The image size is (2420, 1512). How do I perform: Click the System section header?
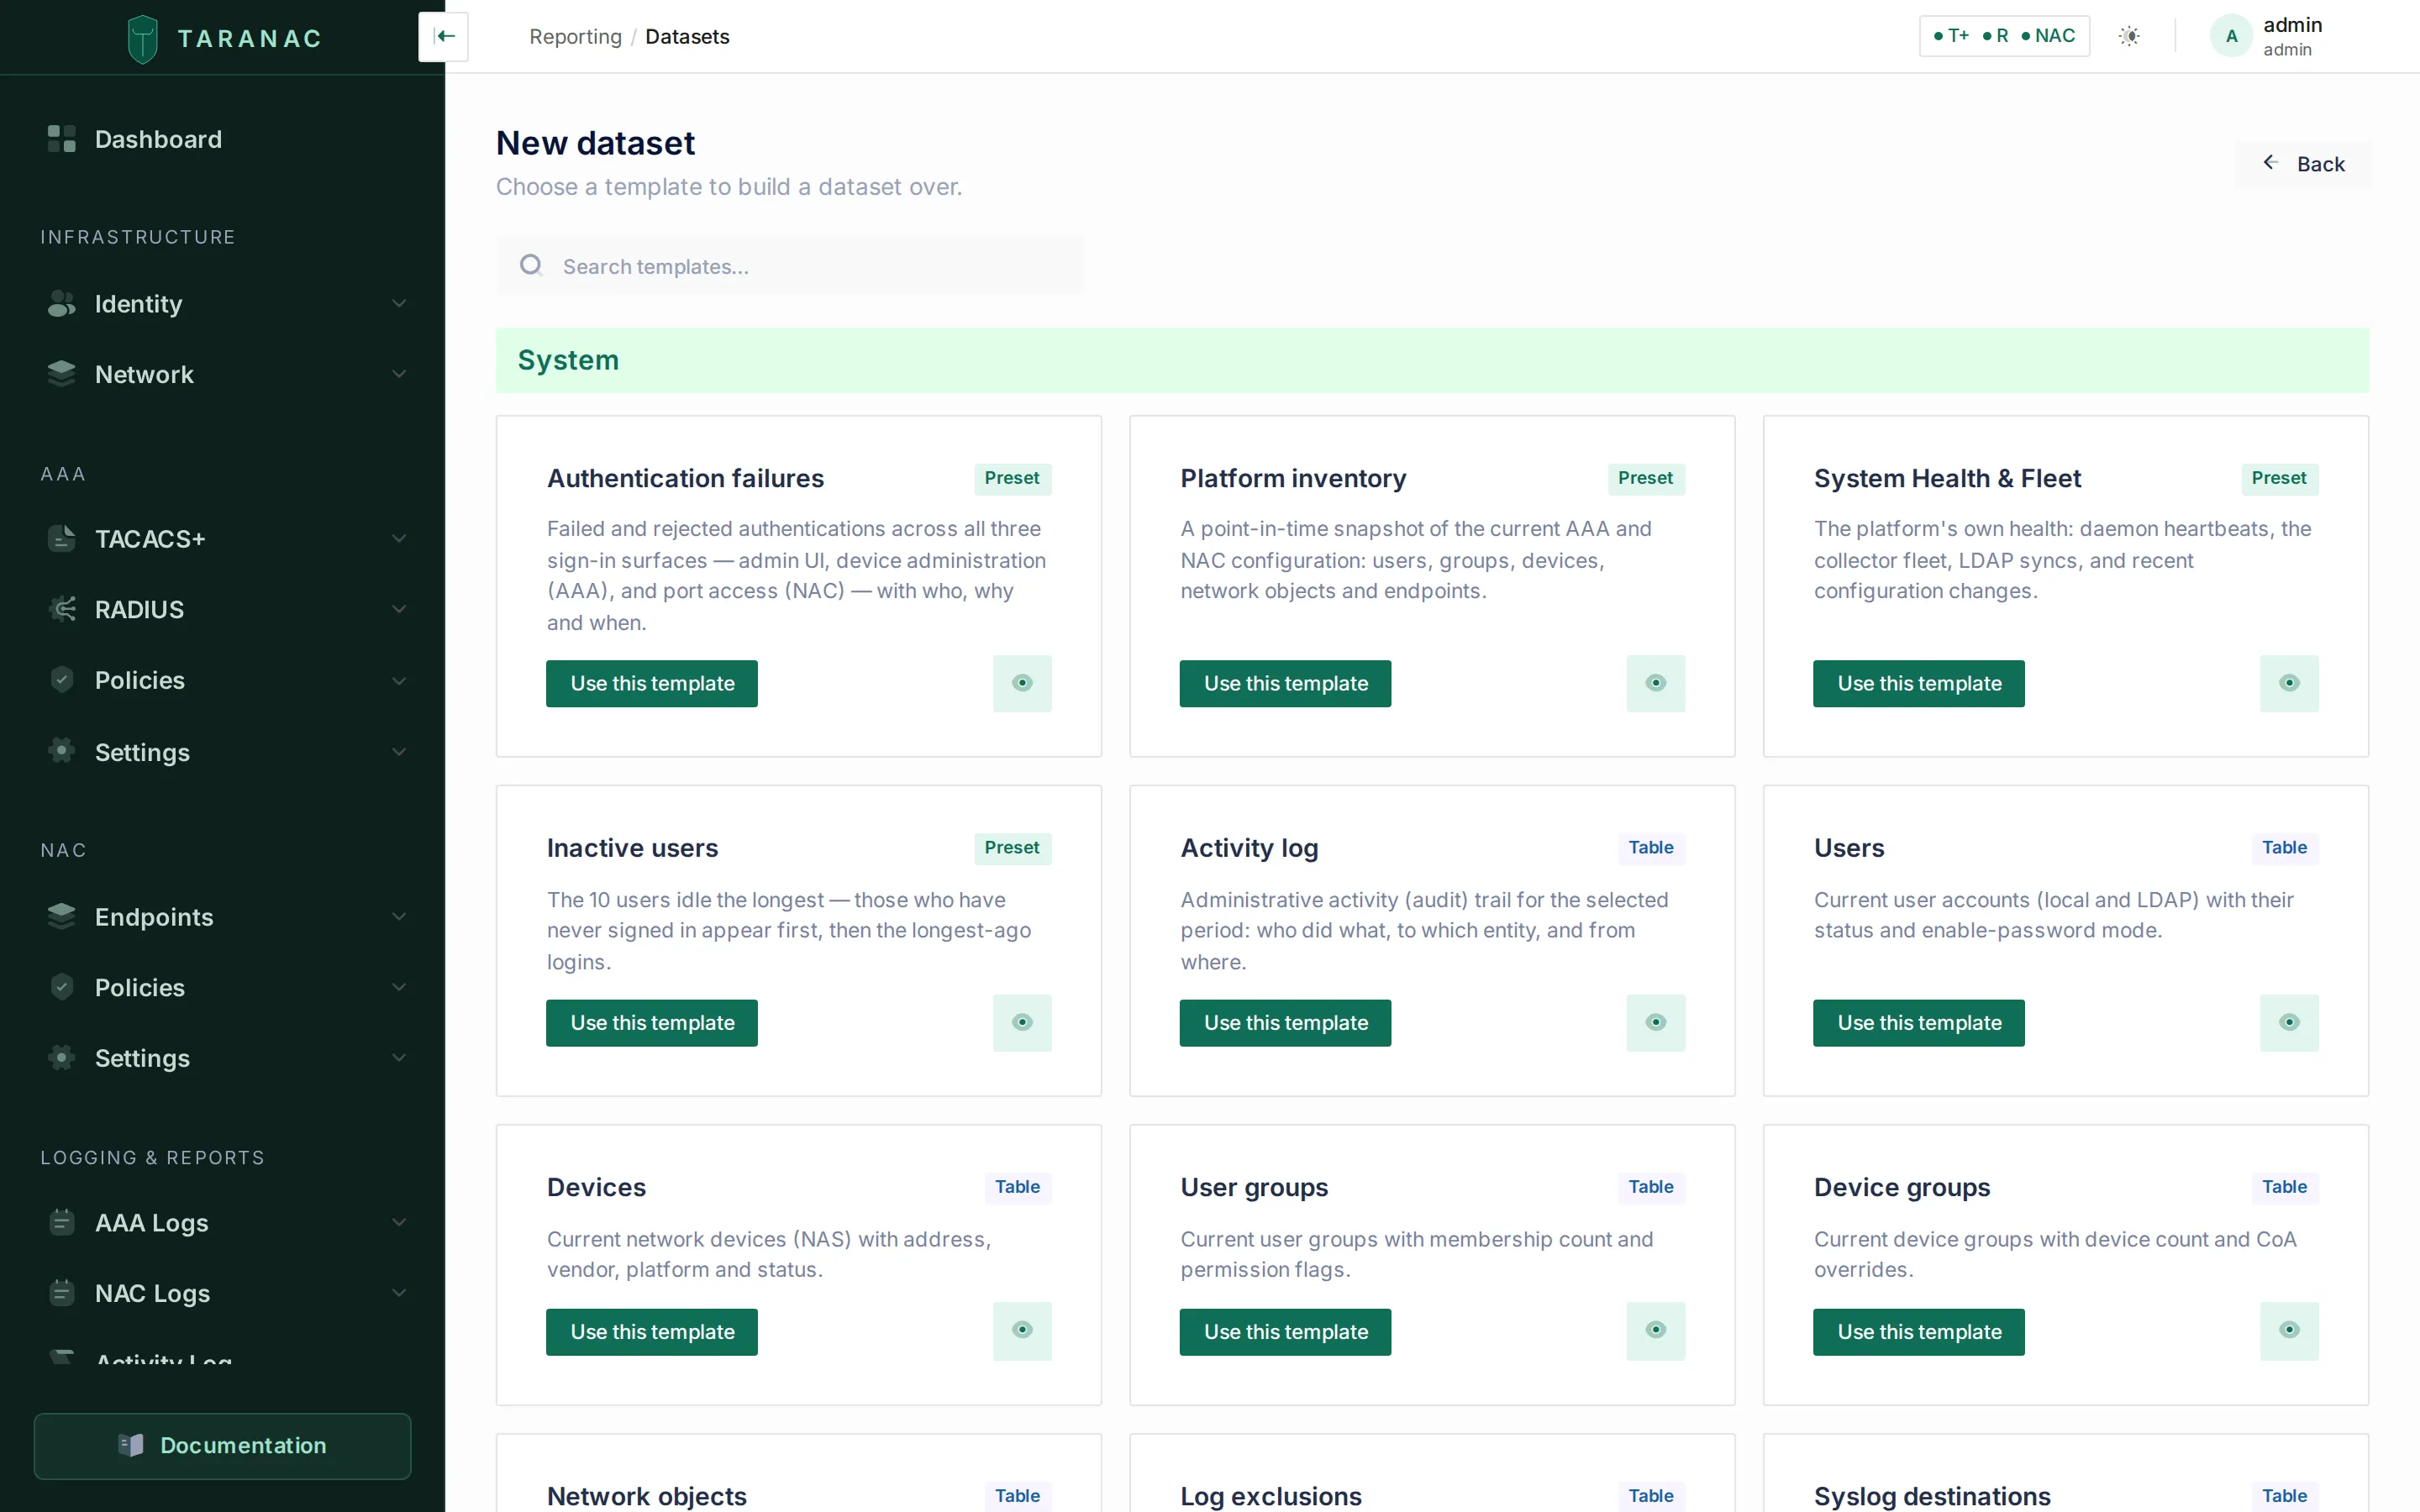click(x=1432, y=360)
